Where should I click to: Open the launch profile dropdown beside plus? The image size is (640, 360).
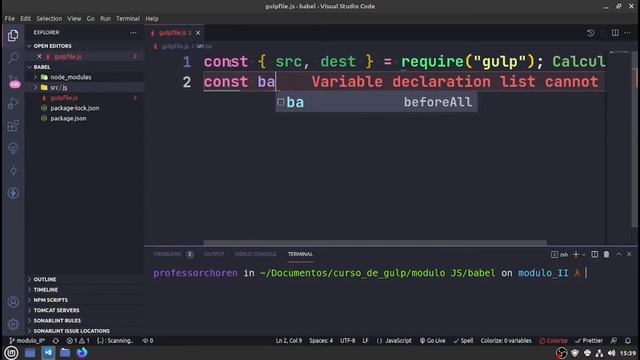click(584, 255)
